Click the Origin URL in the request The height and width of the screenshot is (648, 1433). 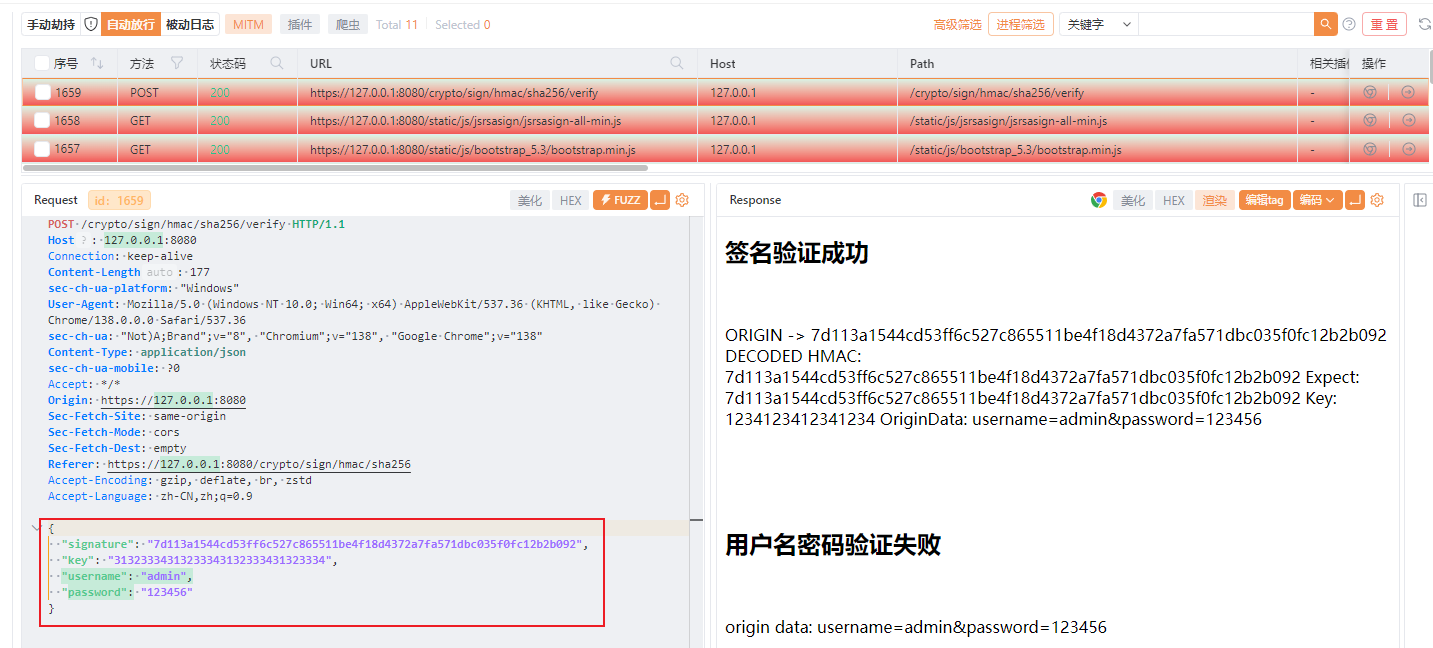[173, 400]
